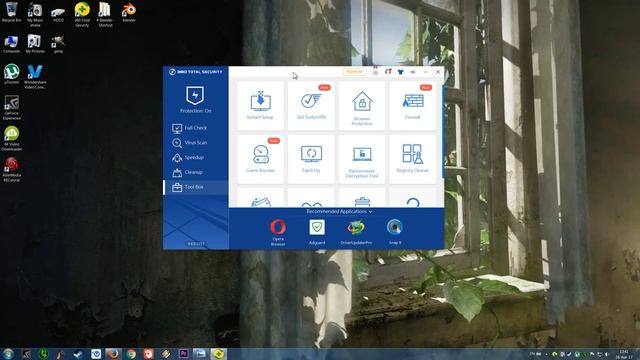
Task: Launch the Registry Cleaner tool
Action: pos(413,159)
